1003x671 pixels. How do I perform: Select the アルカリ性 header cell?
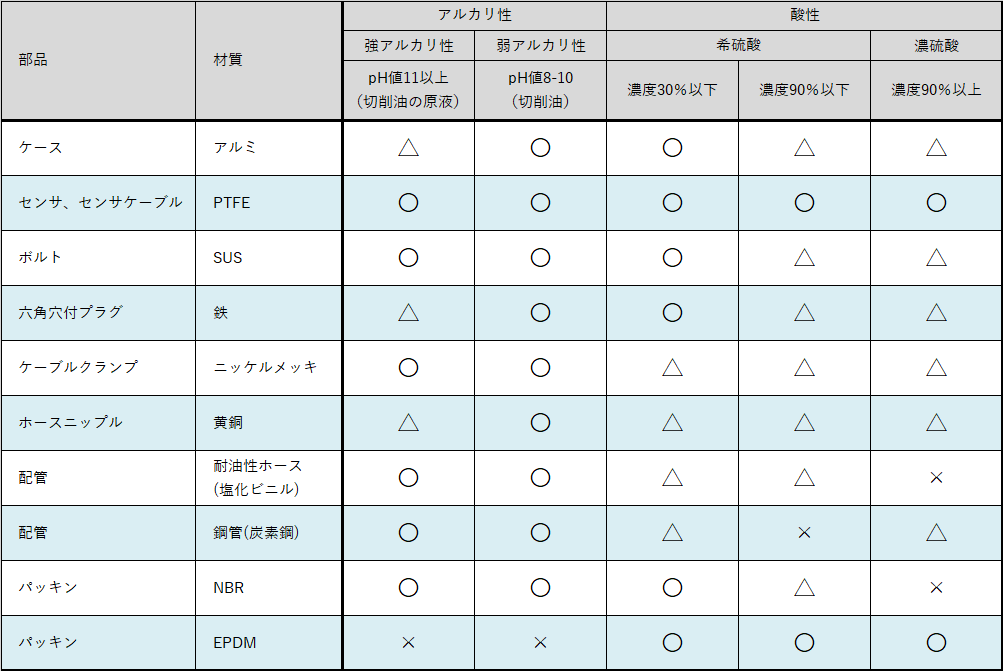475,15
